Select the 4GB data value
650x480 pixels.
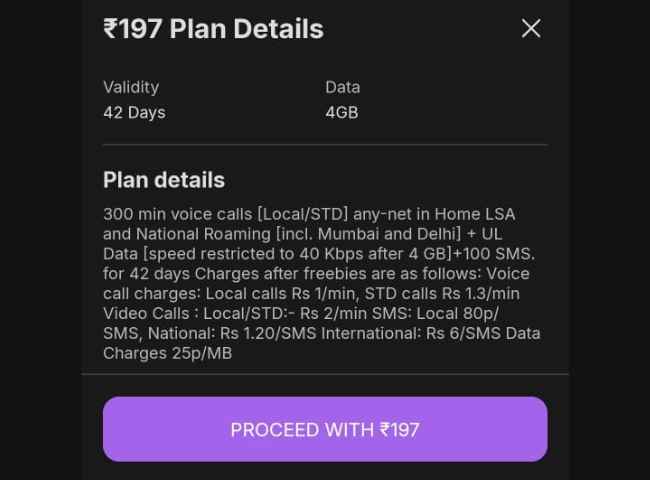[x=342, y=112]
